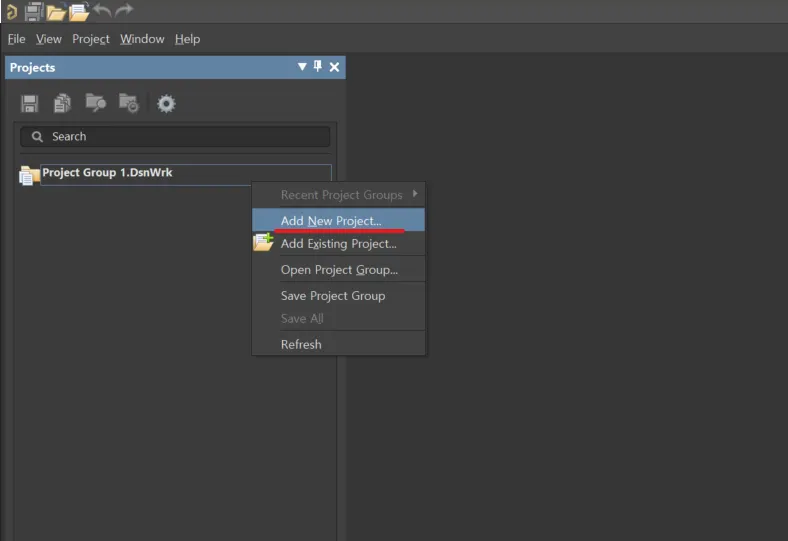The width and height of the screenshot is (788, 541).
Task: Choose Refresh from the context menu
Action: [x=338, y=344]
